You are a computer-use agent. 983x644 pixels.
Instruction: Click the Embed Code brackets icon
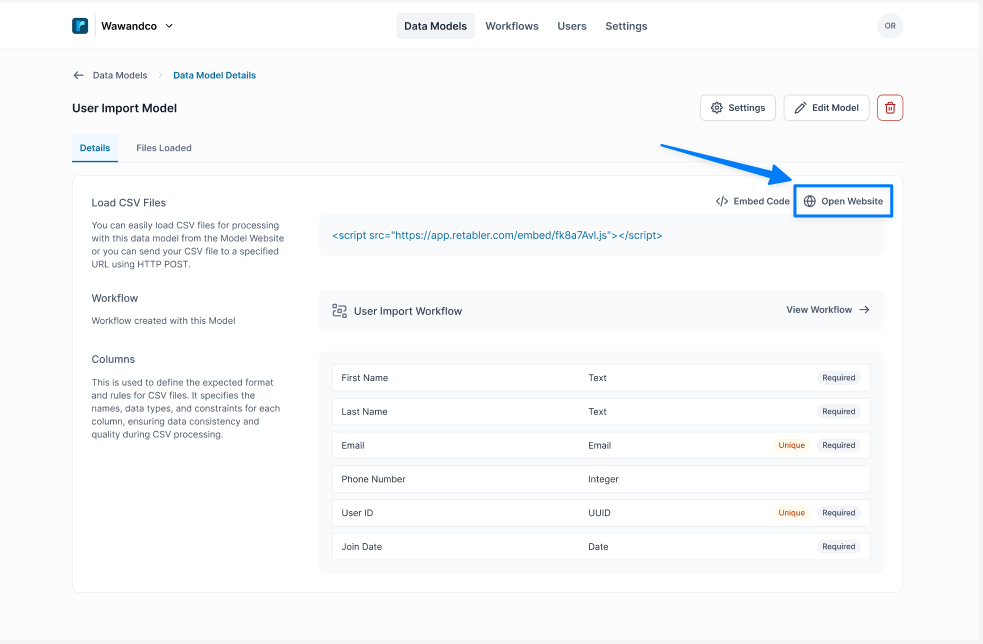[x=722, y=201]
